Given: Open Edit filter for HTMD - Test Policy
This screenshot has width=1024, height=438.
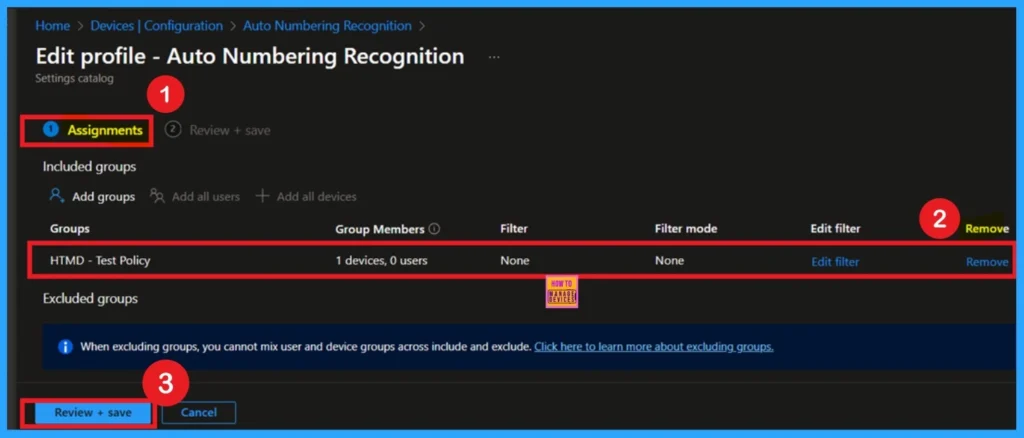Looking at the screenshot, I should tap(835, 262).
